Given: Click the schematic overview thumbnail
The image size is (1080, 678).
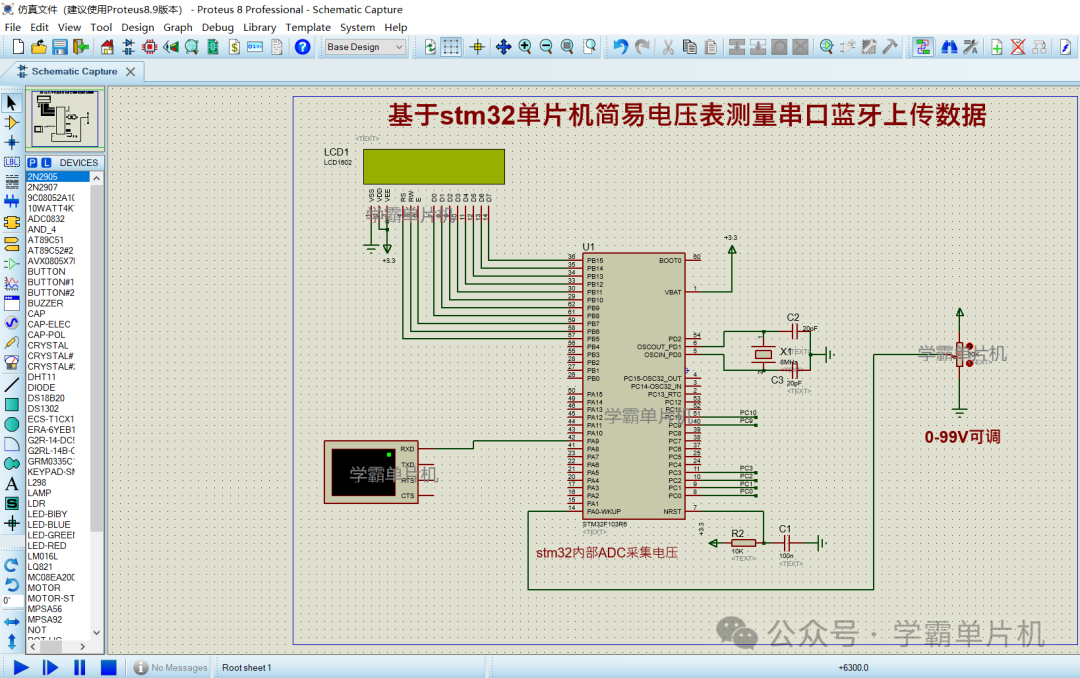Looking at the screenshot, I should point(65,119).
